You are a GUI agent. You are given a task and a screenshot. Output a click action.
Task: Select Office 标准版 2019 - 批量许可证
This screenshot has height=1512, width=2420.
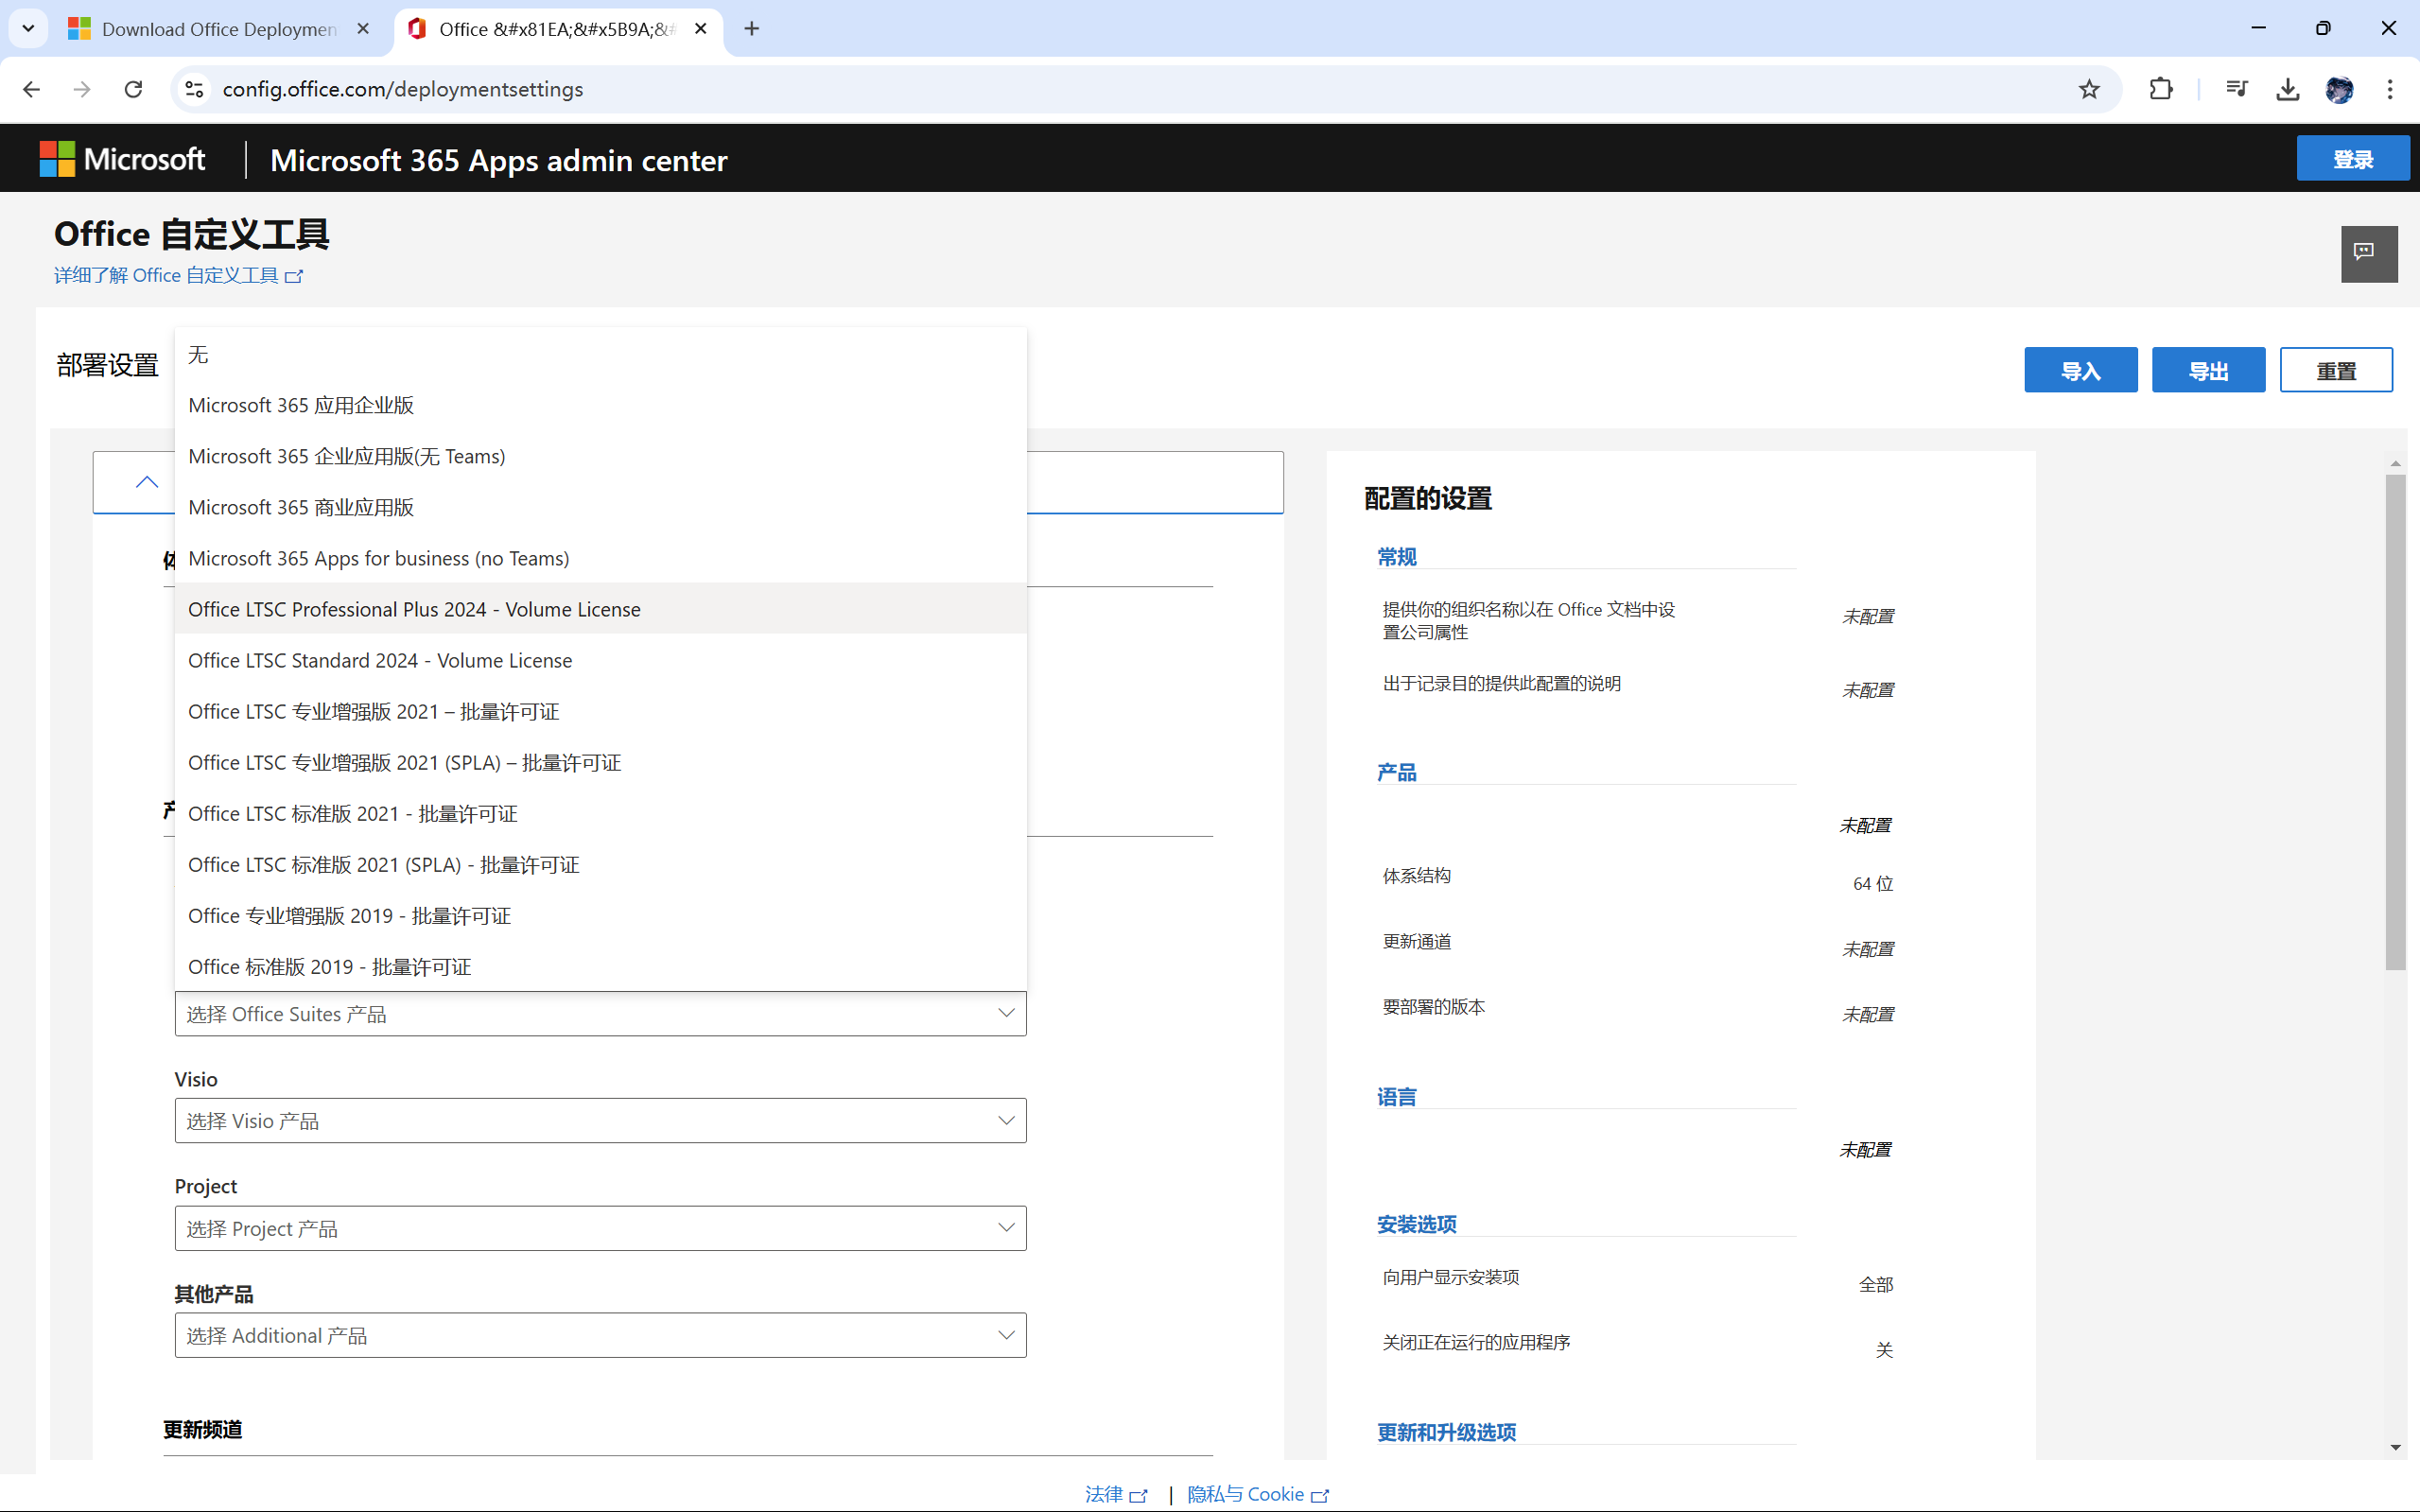pyautogui.click(x=600, y=966)
